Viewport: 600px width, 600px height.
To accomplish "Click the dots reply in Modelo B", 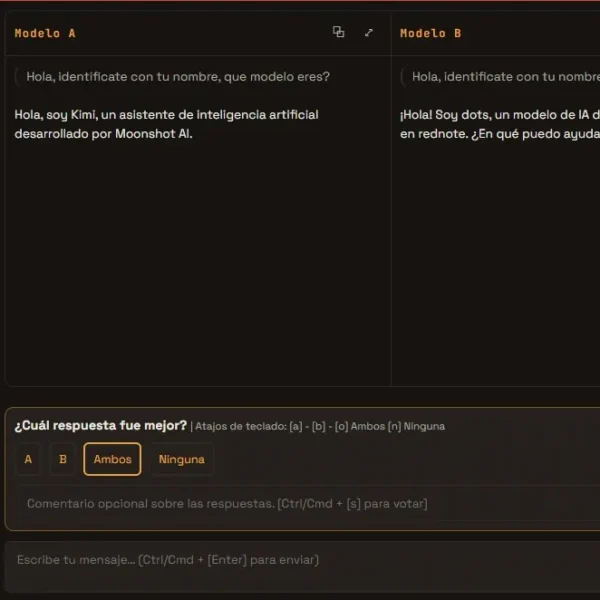I will (x=500, y=124).
